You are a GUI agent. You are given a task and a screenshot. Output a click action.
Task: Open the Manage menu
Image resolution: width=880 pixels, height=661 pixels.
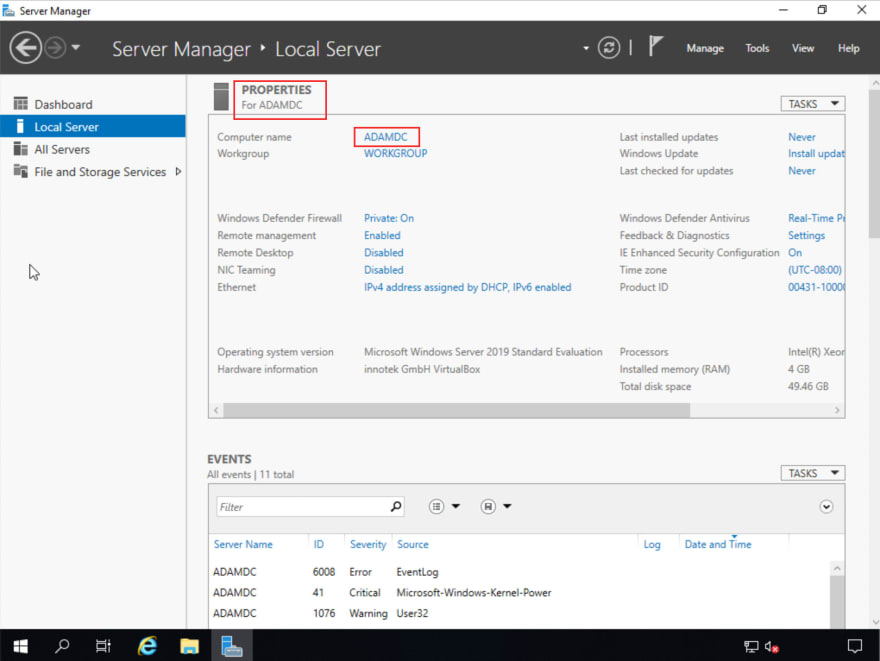click(x=705, y=48)
